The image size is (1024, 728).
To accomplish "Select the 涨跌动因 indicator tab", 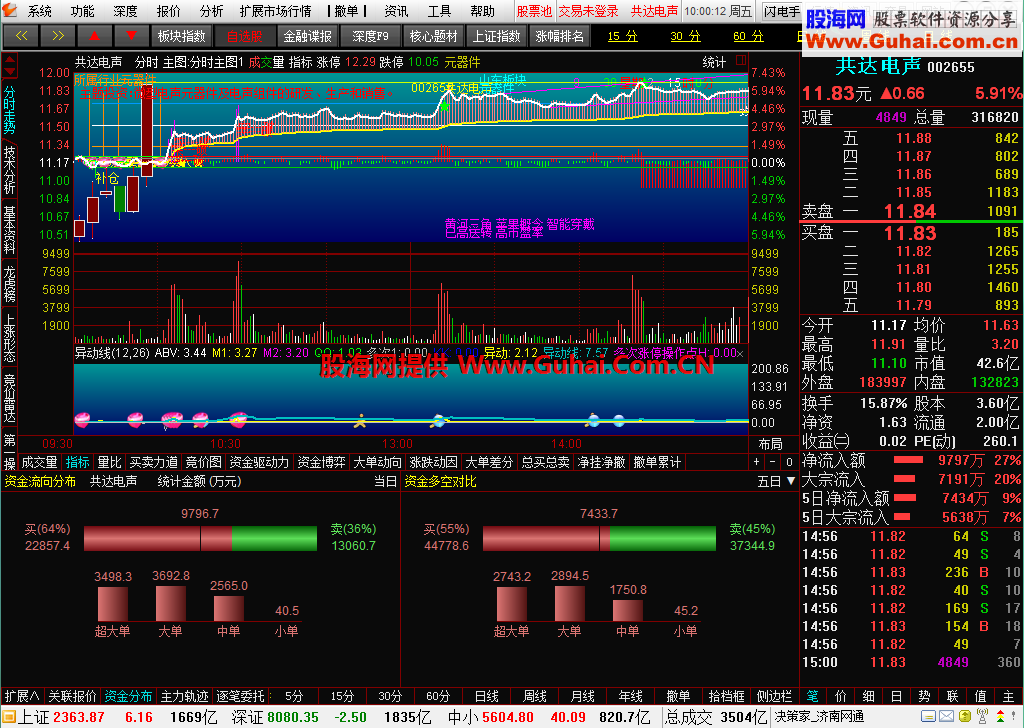I will 433,462.
